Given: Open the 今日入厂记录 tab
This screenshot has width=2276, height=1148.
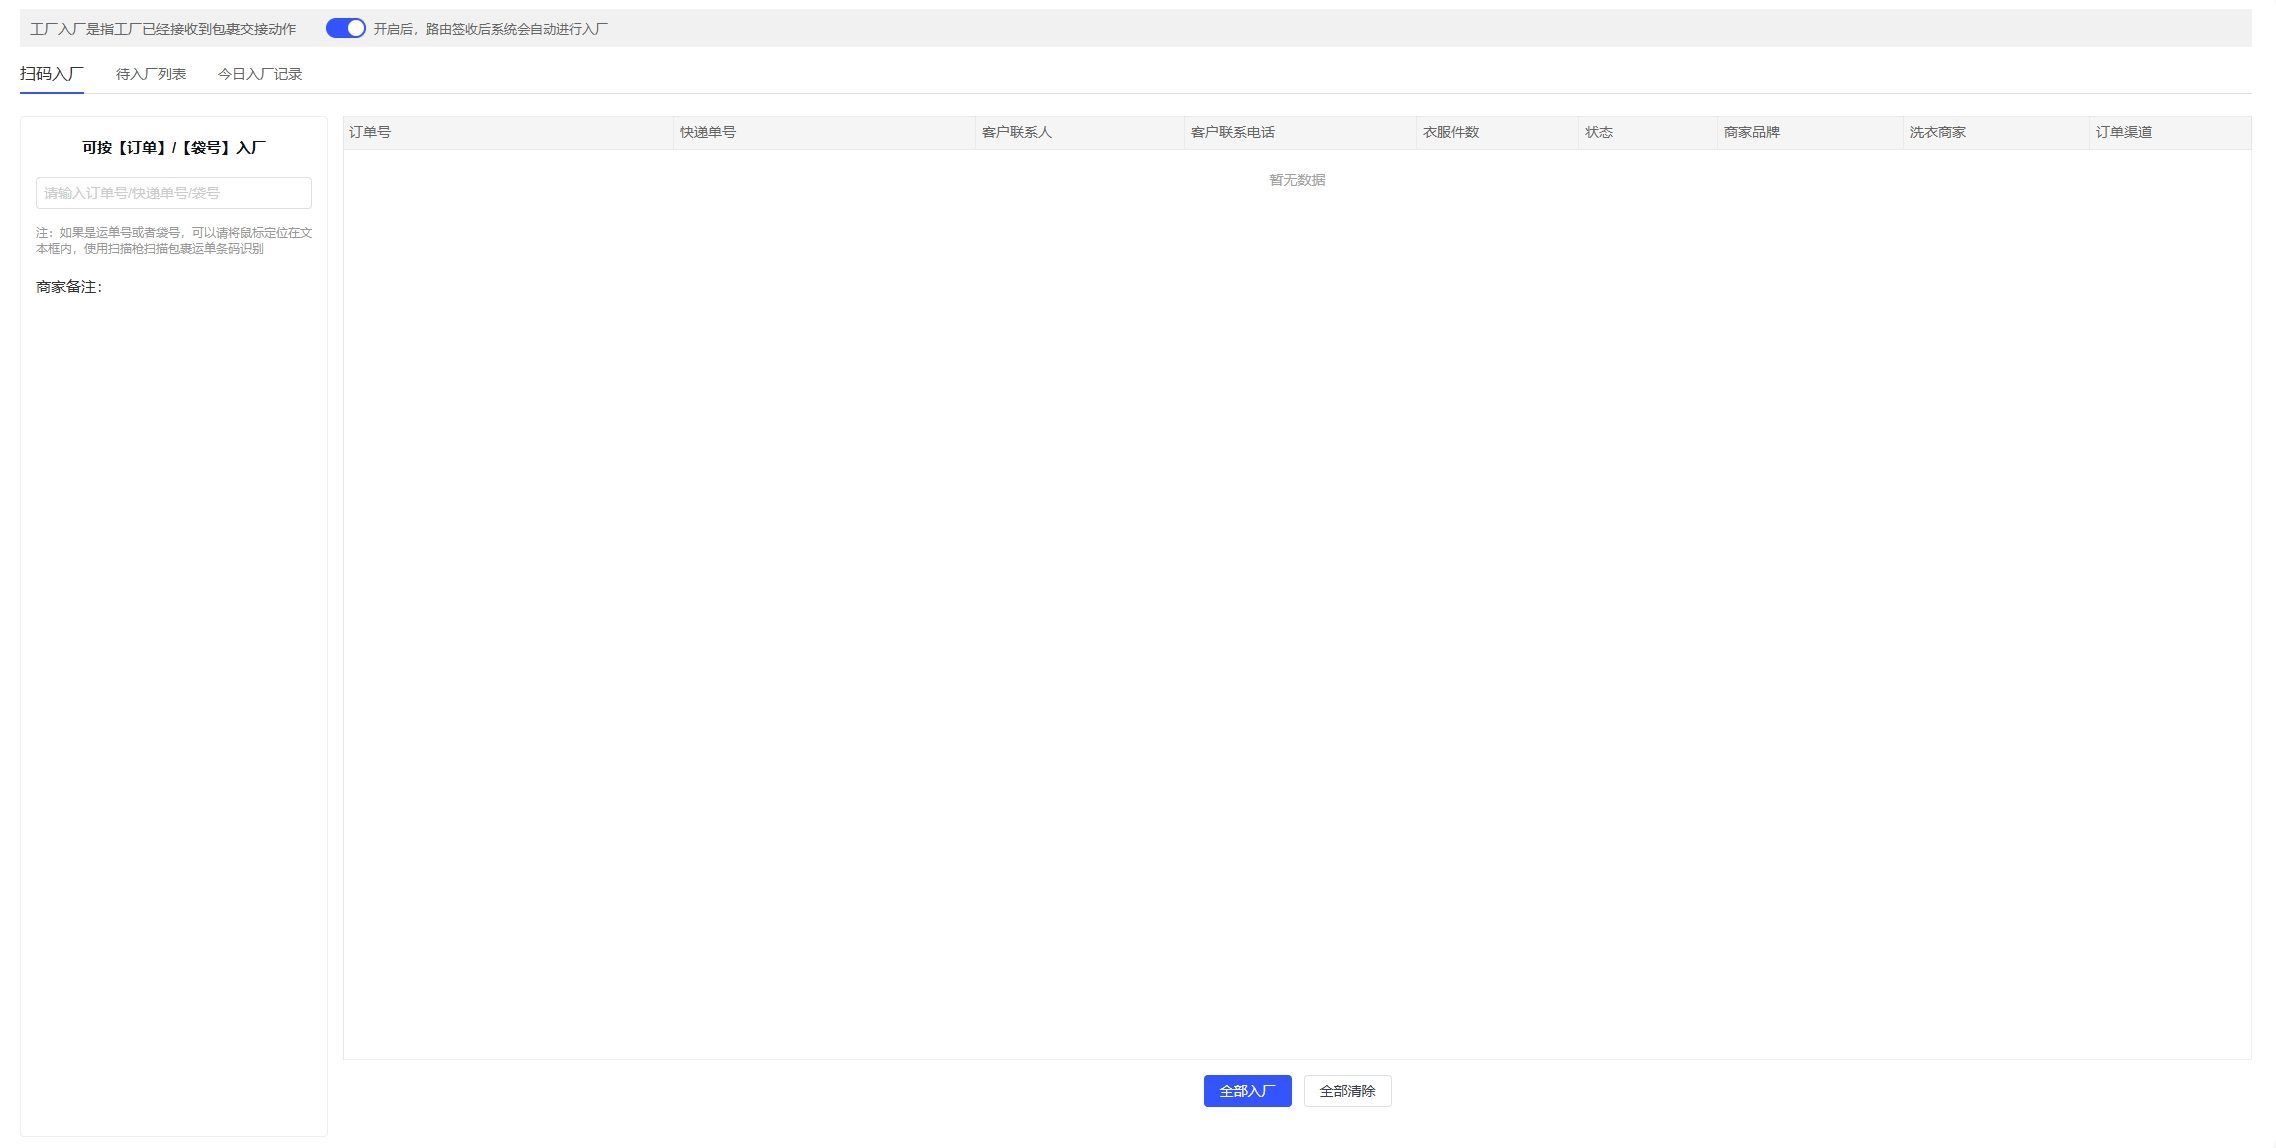Looking at the screenshot, I should click(x=260, y=74).
